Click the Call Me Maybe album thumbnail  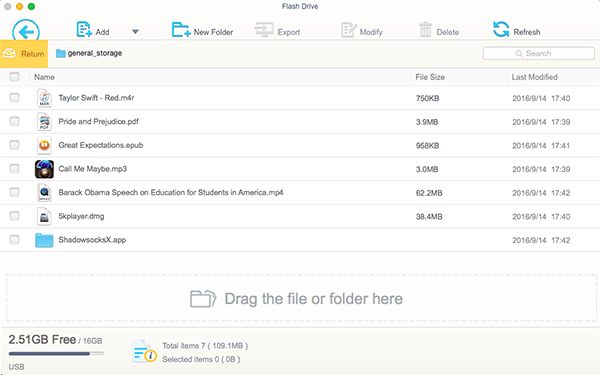point(44,169)
